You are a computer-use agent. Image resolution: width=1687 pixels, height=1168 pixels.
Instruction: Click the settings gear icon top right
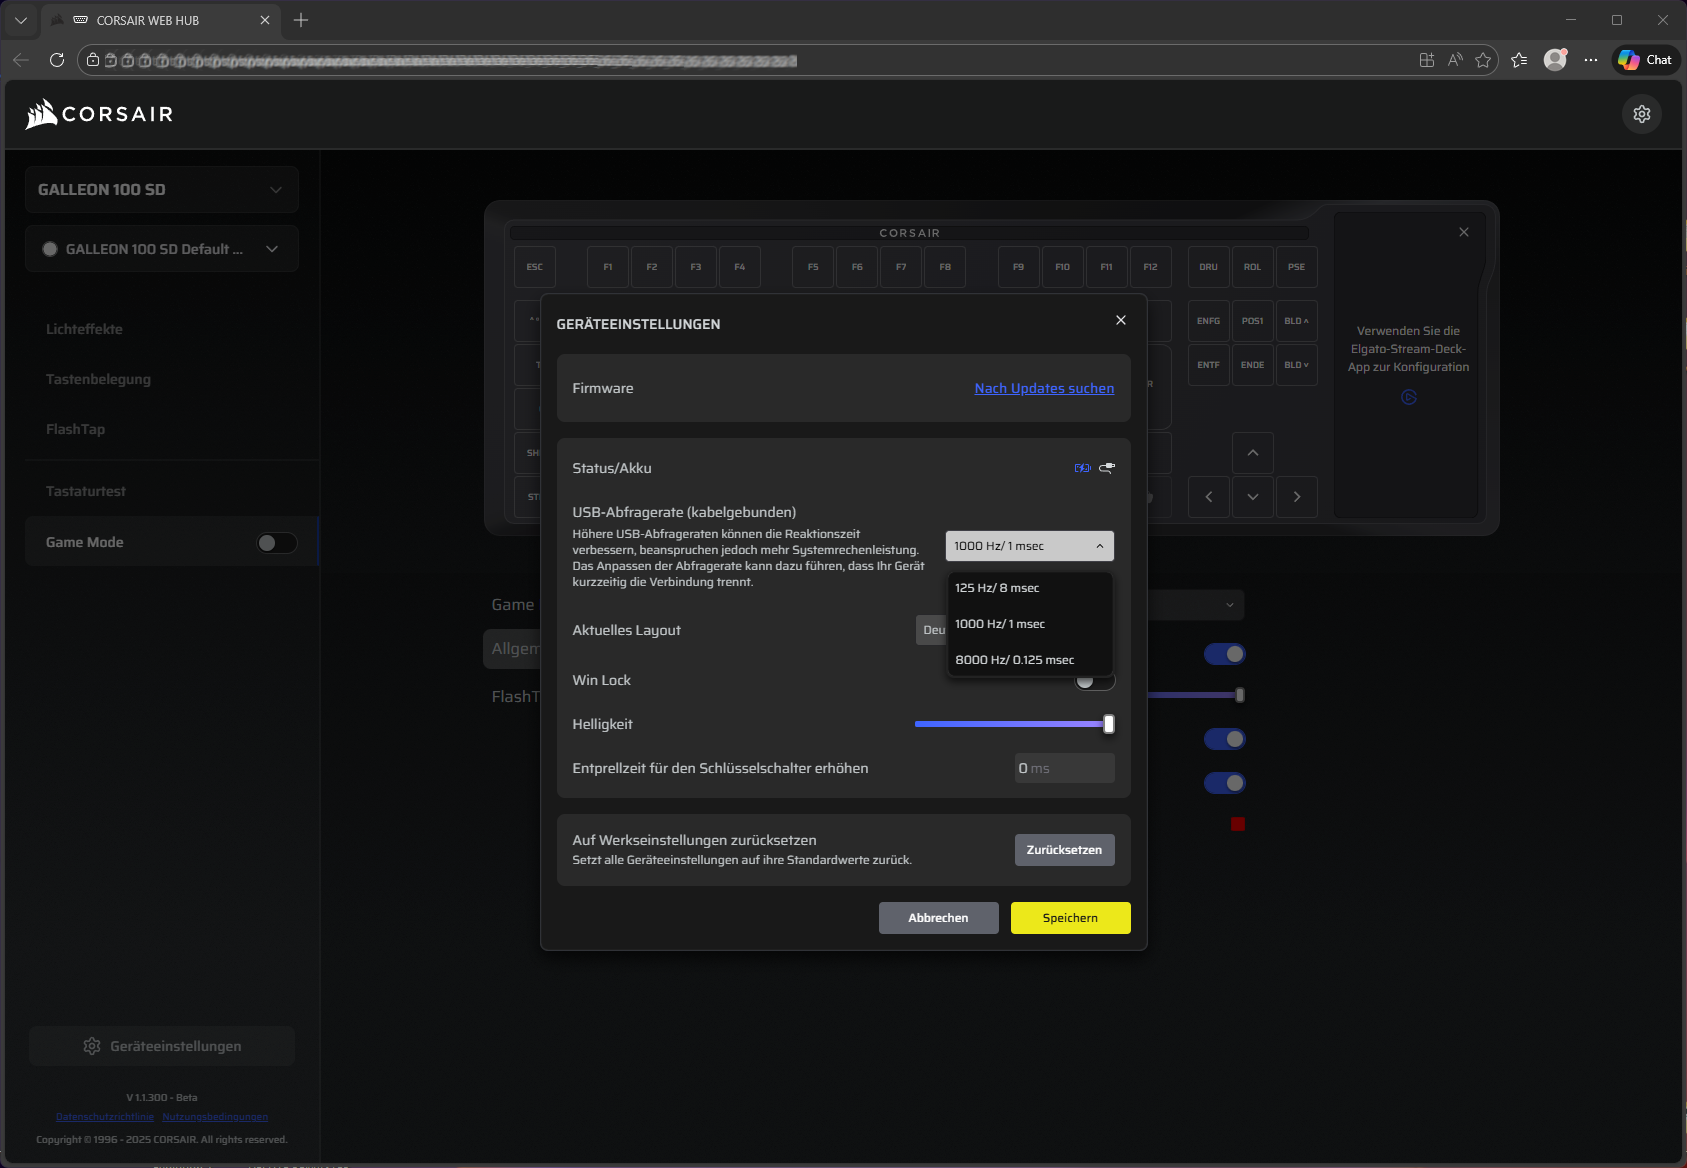[x=1641, y=114]
